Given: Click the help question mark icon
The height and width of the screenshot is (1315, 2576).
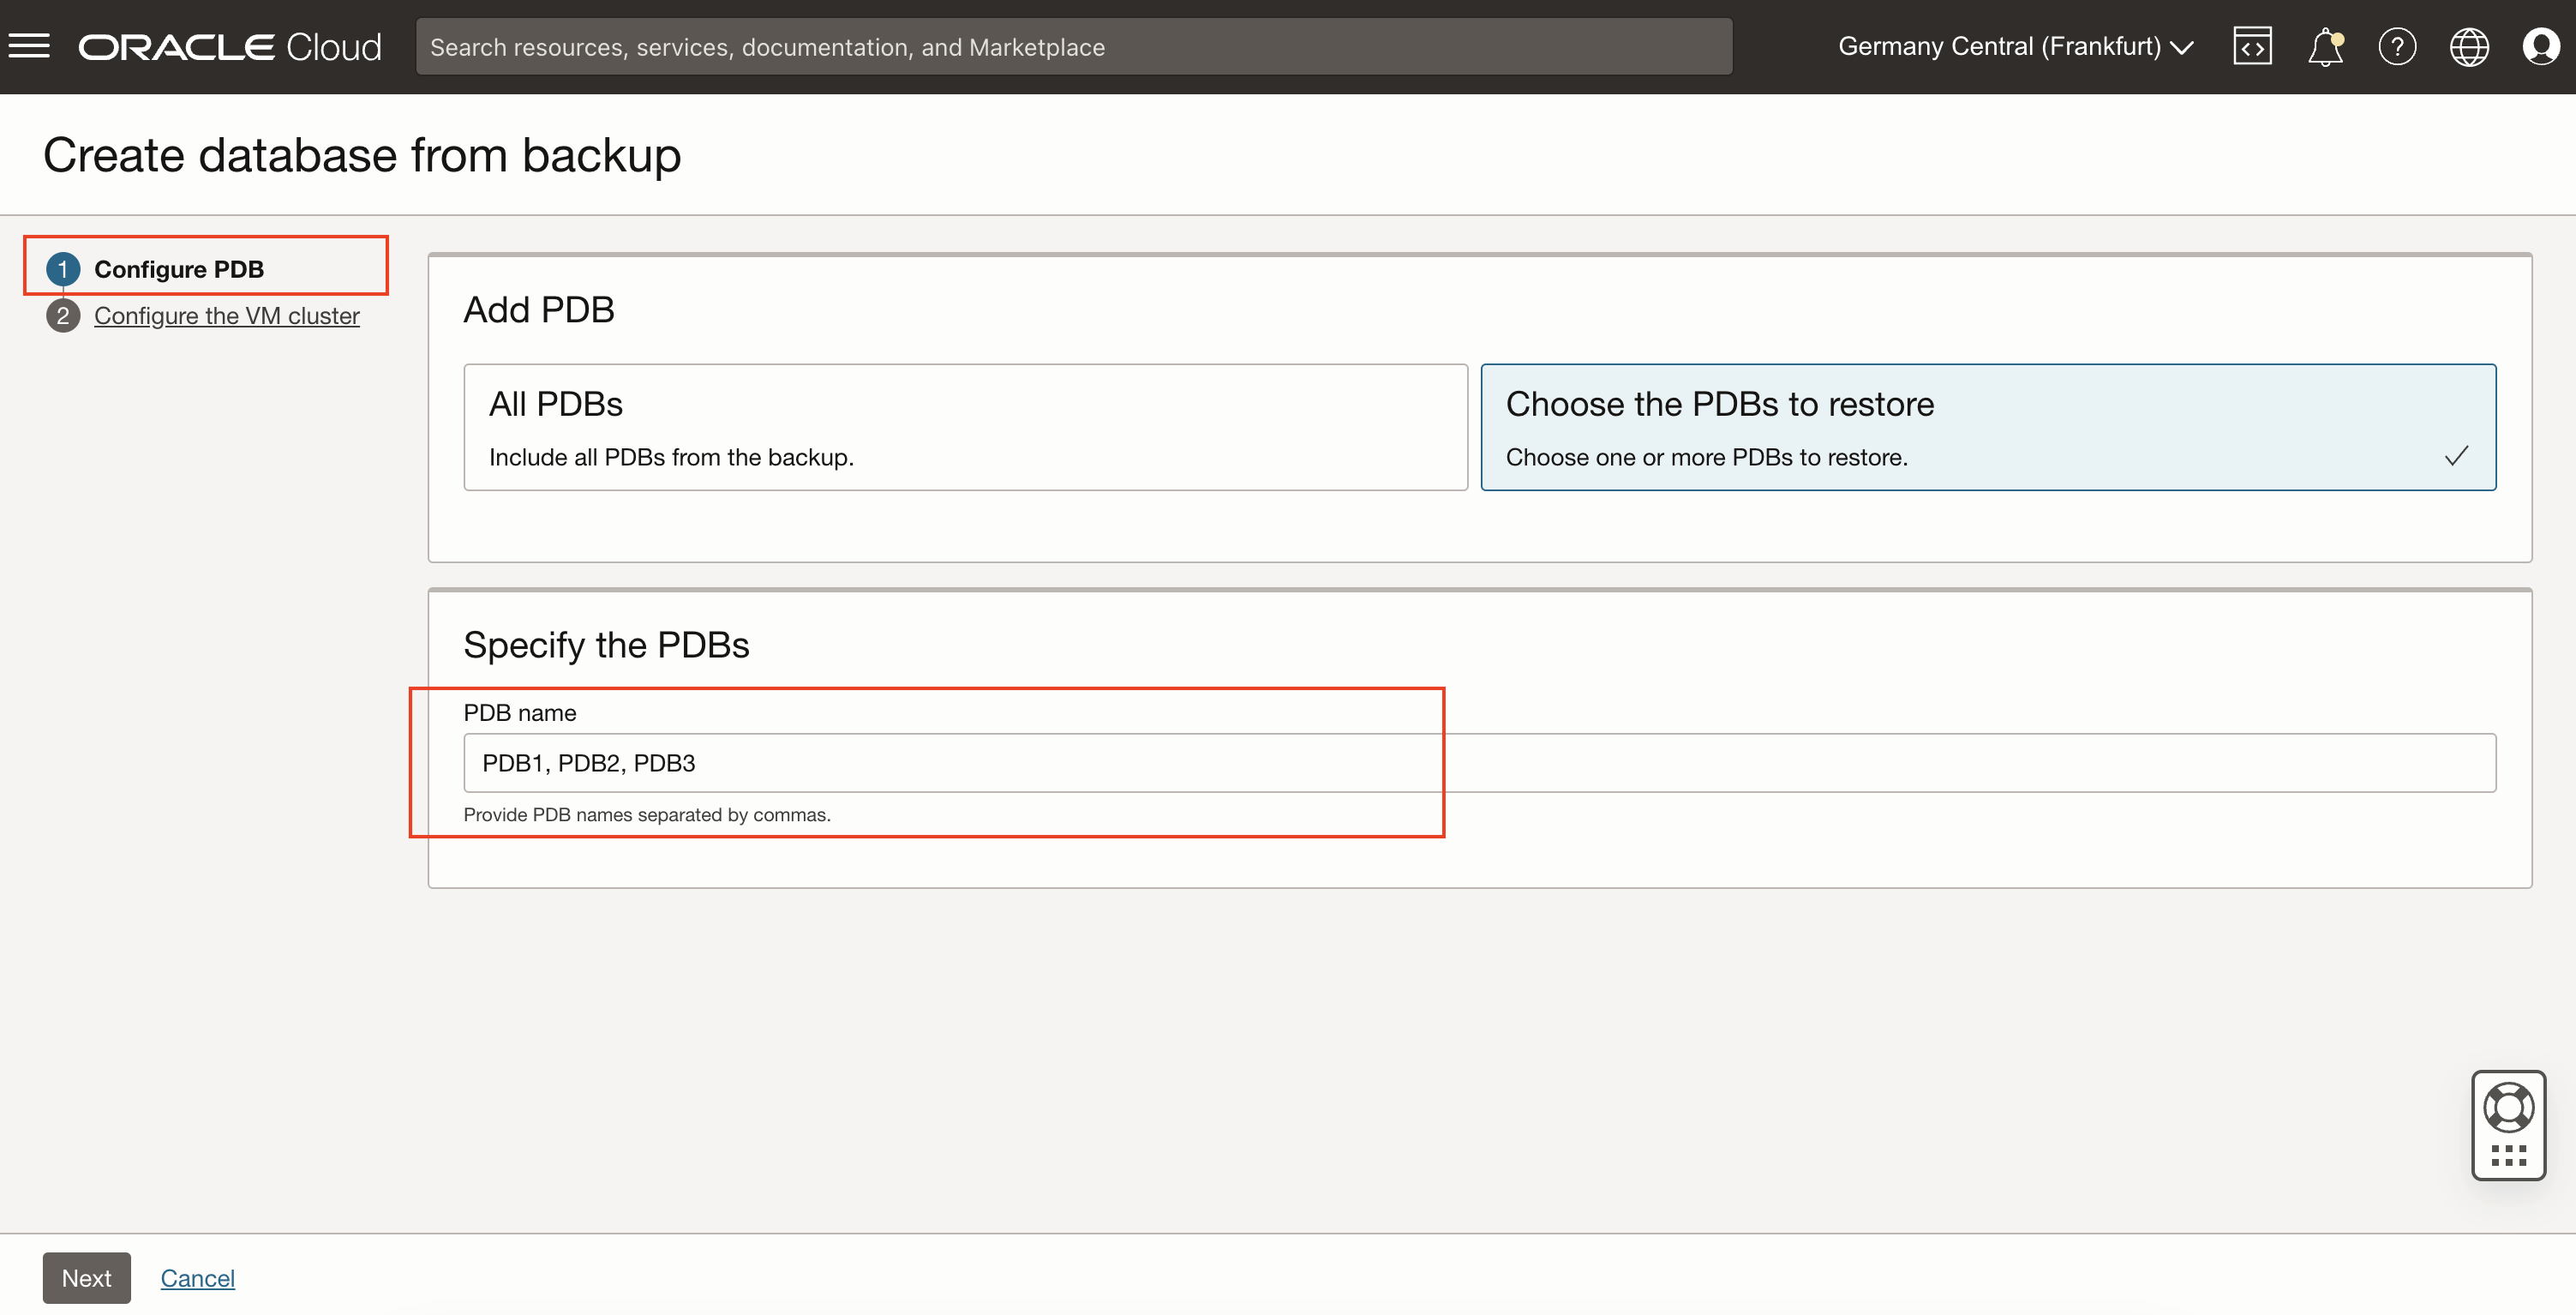Looking at the screenshot, I should click(2397, 46).
